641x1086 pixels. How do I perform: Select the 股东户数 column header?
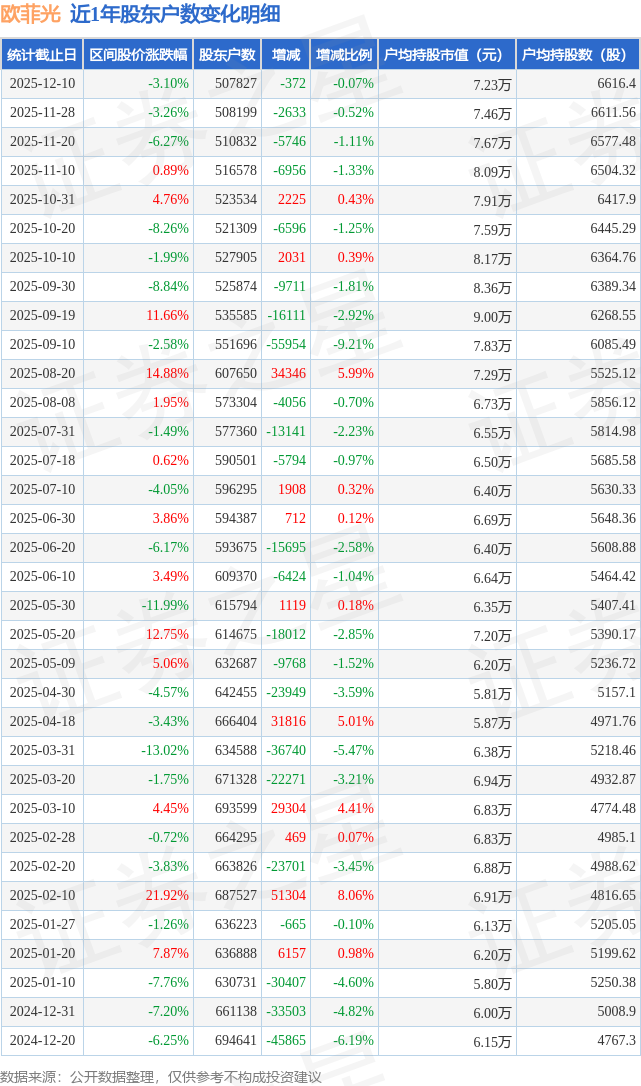[x=227, y=55]
